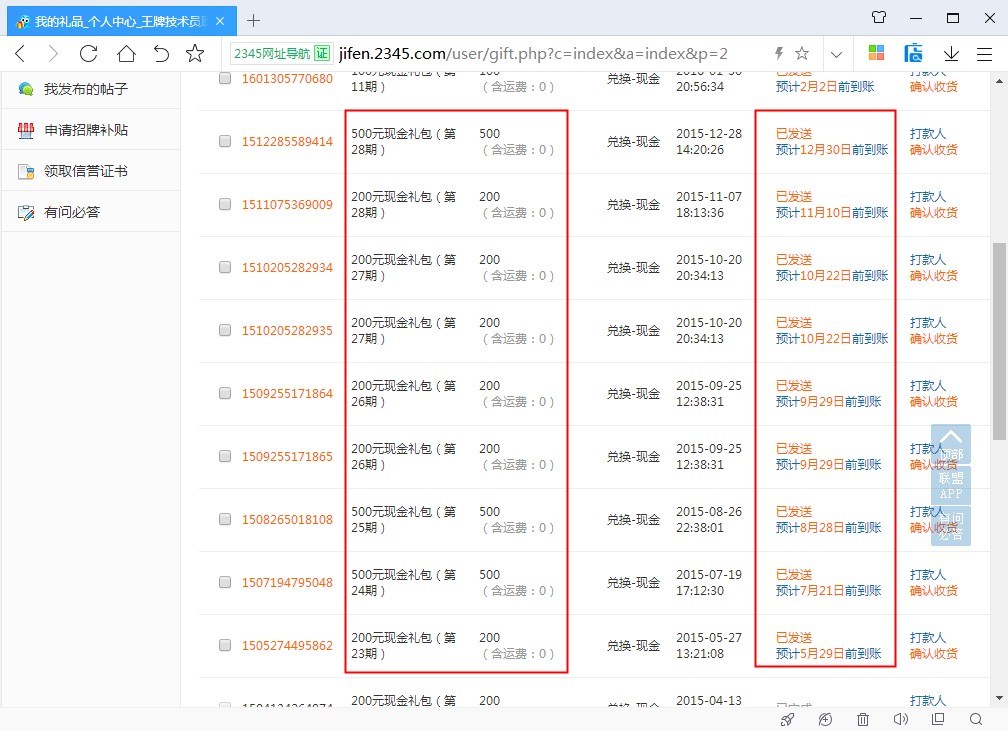
Task: Click scrollbar down arrow at bottom right
Action: pos(999,696)
